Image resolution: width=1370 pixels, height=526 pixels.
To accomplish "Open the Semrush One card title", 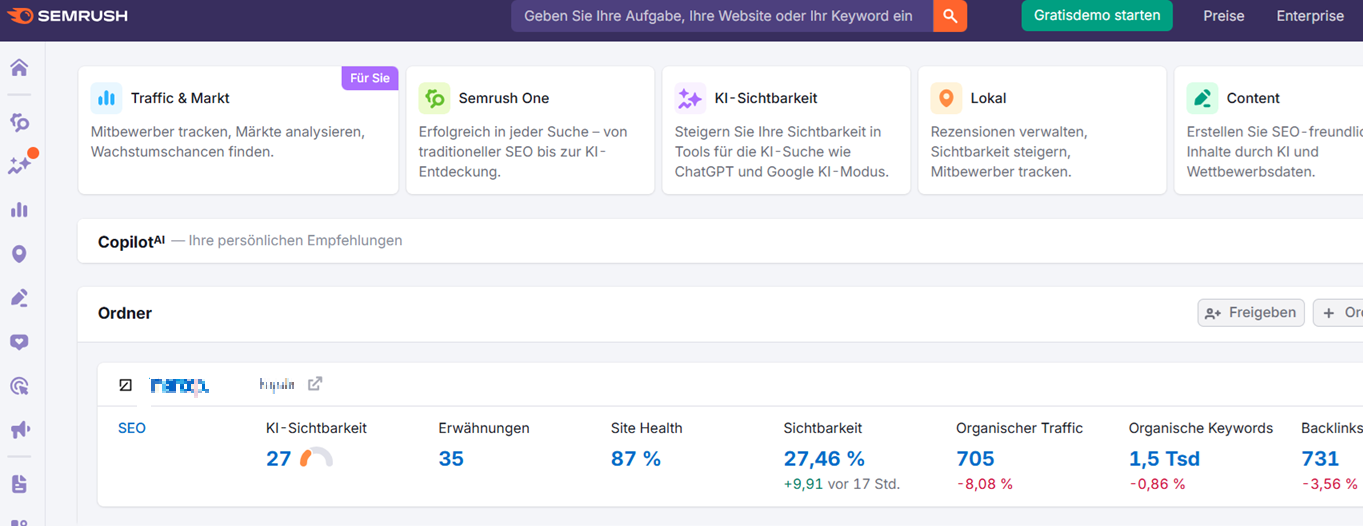I will (x=504, y=98).
